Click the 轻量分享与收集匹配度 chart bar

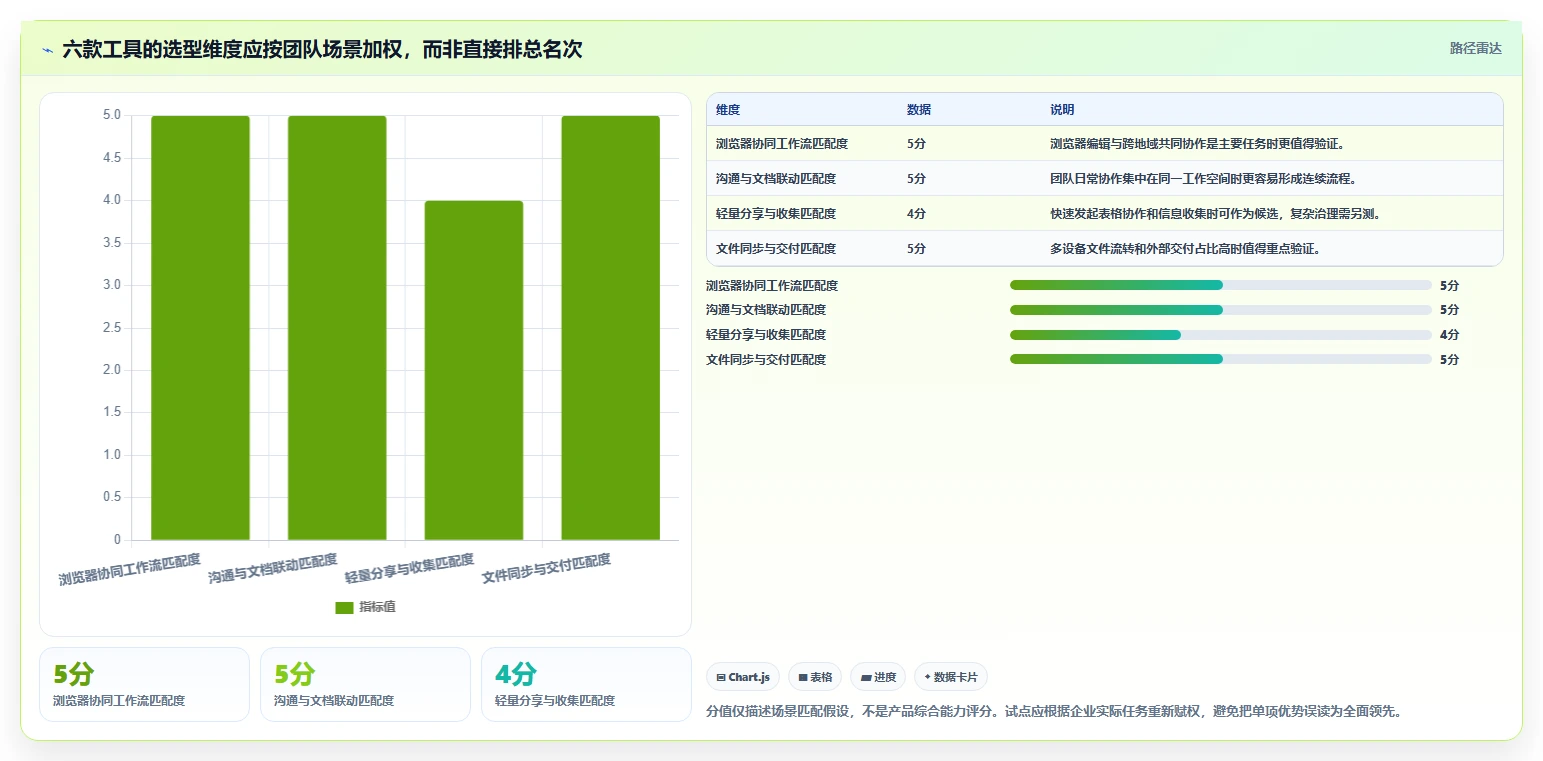click(x=474, y=370)
